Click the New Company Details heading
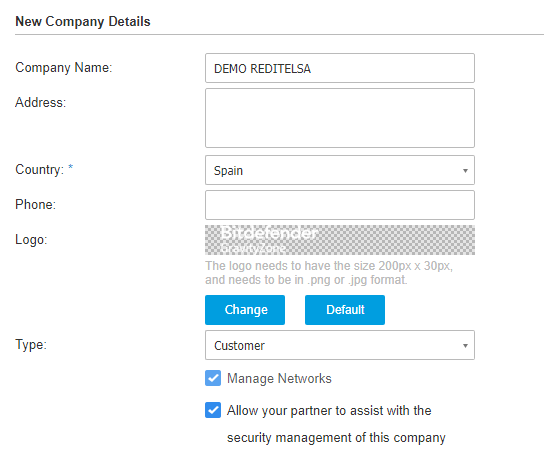This screenshot has width=544, height=460. click(83, 22)
